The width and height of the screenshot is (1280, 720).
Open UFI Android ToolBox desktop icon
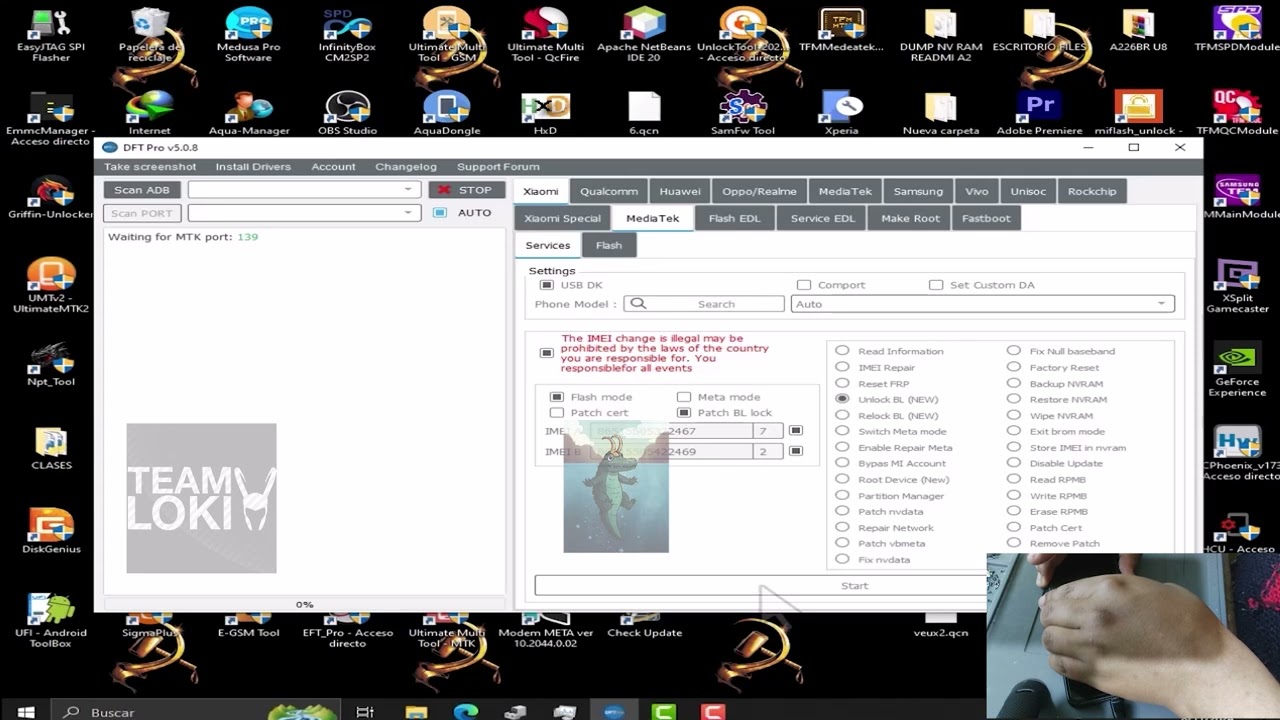tap(51, 620)
